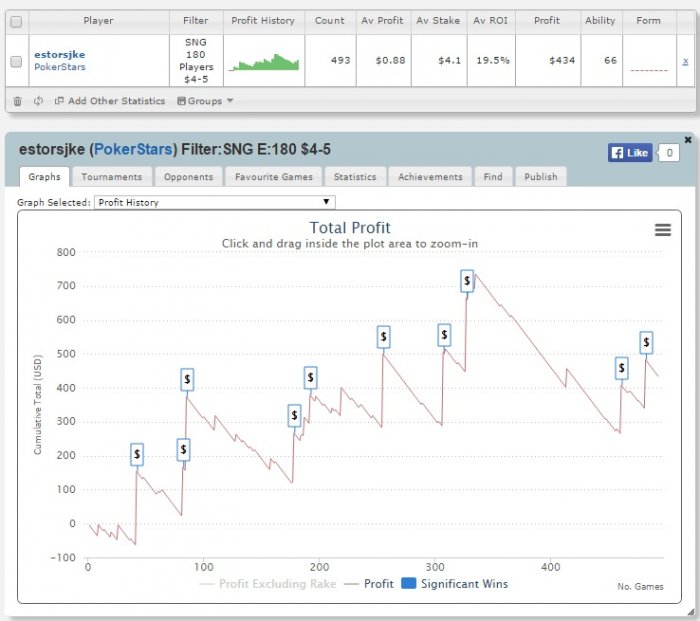Click the refresh icon next to the trash
This screenshot has width=700, height=621.
[x=38, y=101]
